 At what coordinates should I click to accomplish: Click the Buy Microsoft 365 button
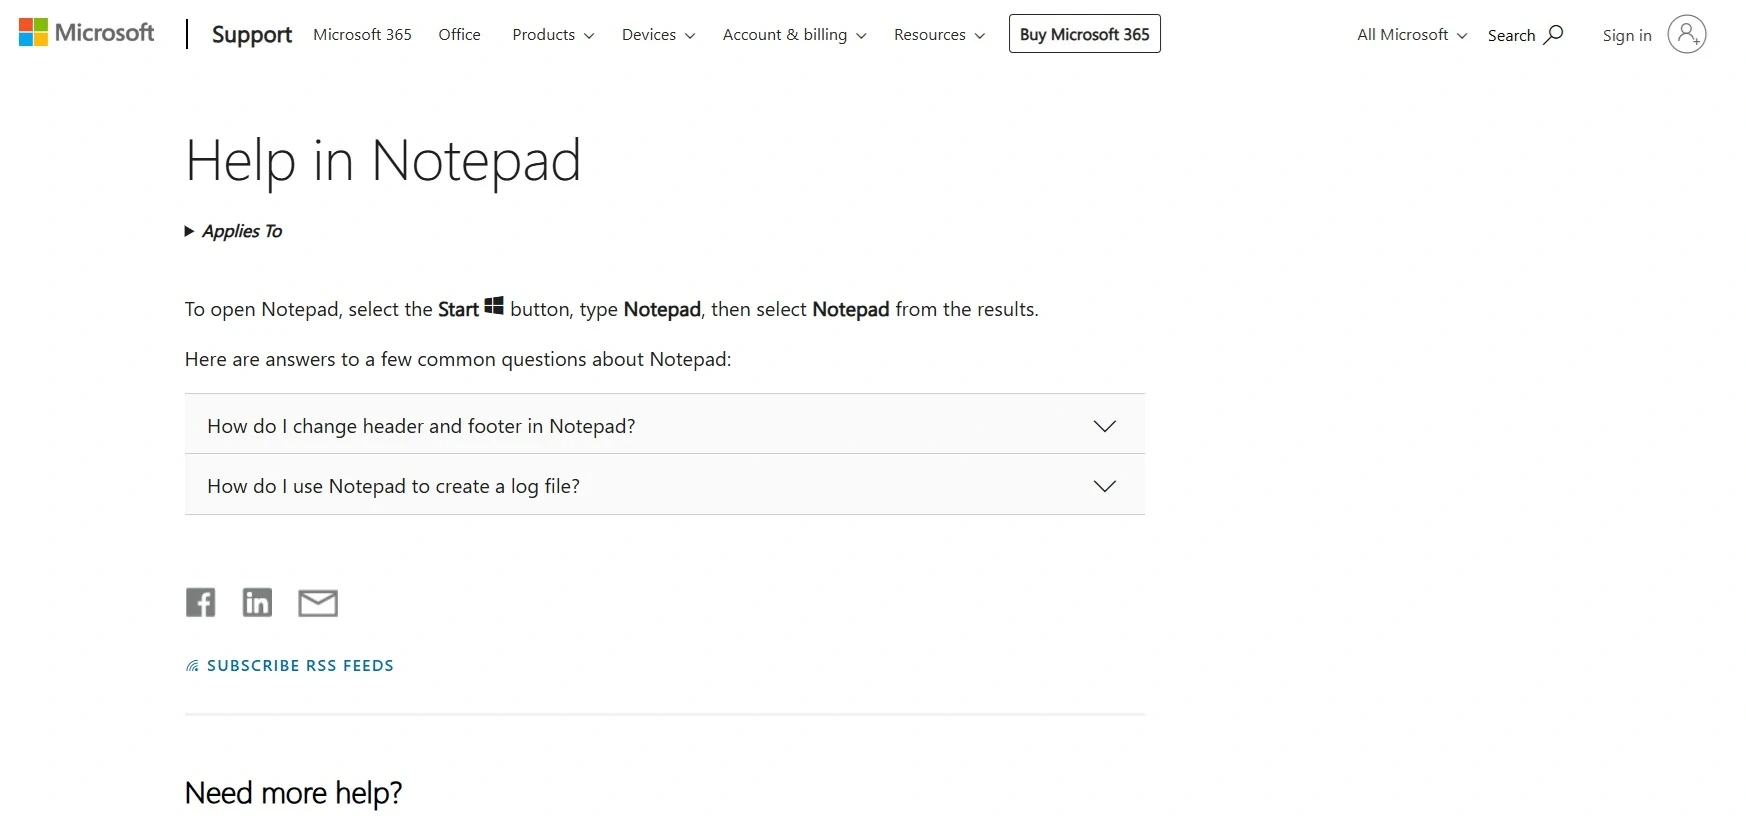click(1084, 34)
